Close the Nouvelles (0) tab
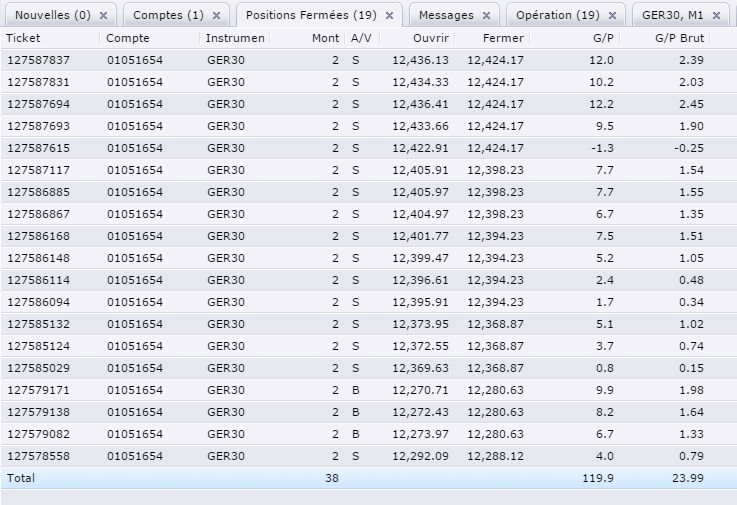 point(104,16)
